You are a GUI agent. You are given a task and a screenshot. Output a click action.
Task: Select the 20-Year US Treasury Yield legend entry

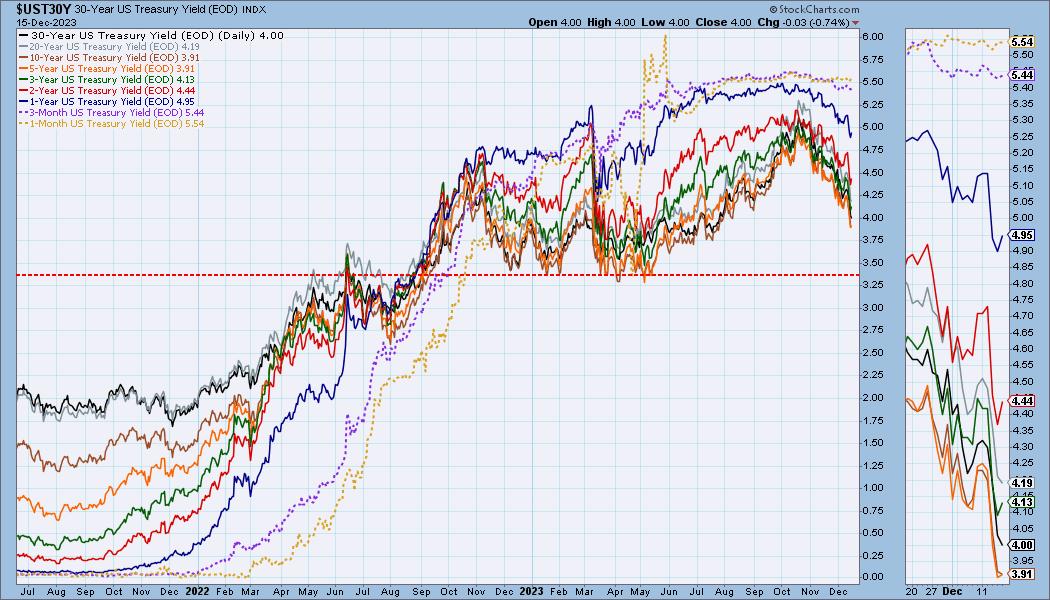[110, 47]
